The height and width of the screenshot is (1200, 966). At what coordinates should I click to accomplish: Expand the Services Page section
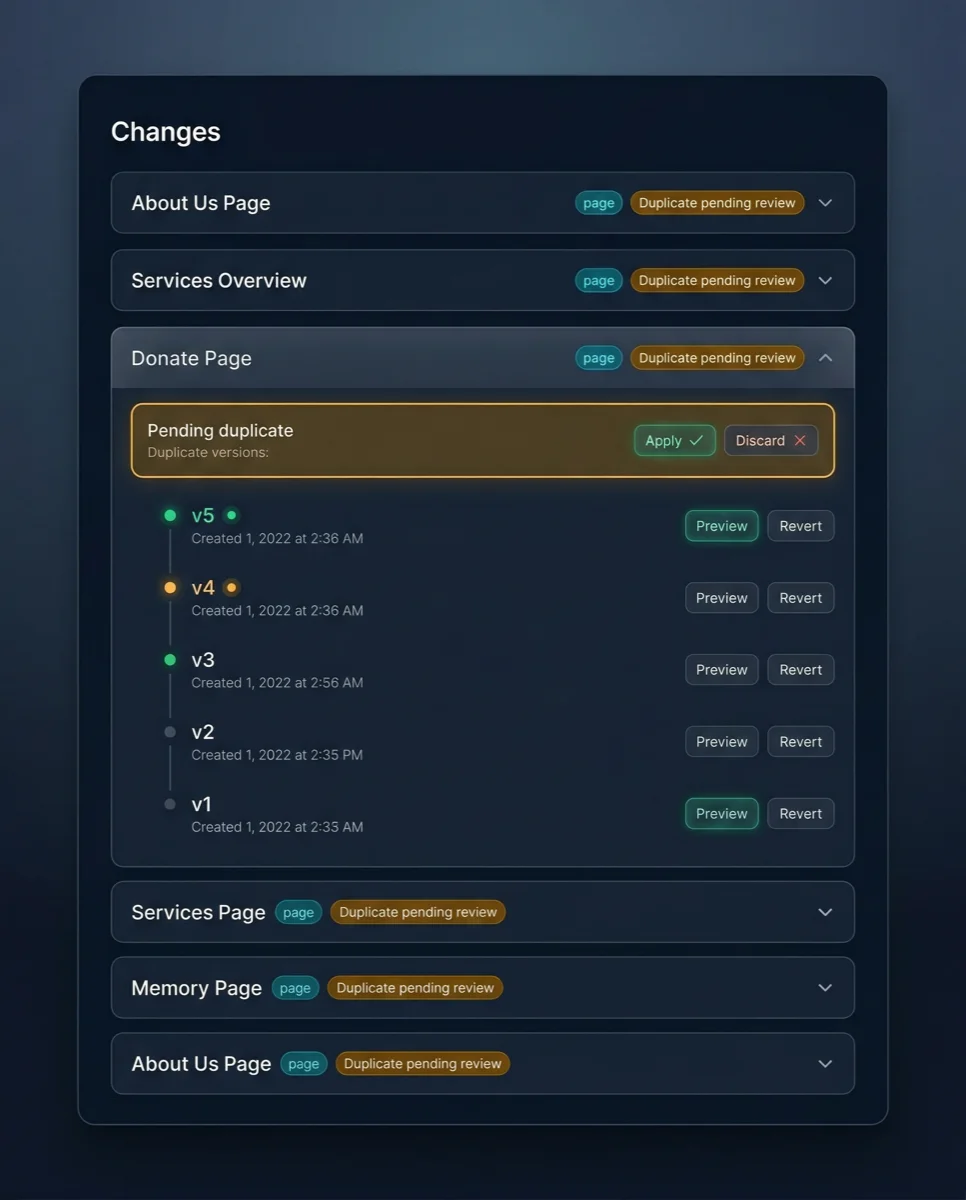tap(825, 911)
